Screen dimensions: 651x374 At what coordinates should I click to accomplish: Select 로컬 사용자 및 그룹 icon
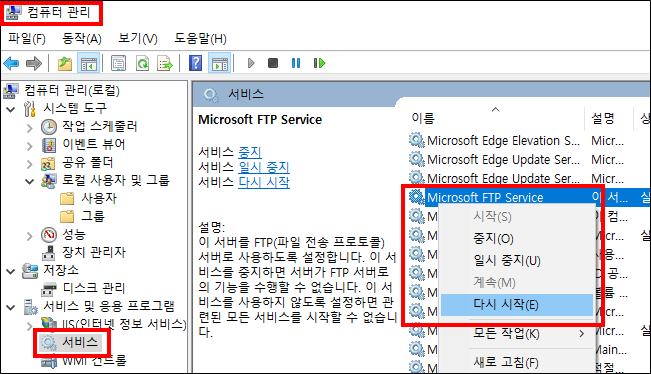point(48,181)
